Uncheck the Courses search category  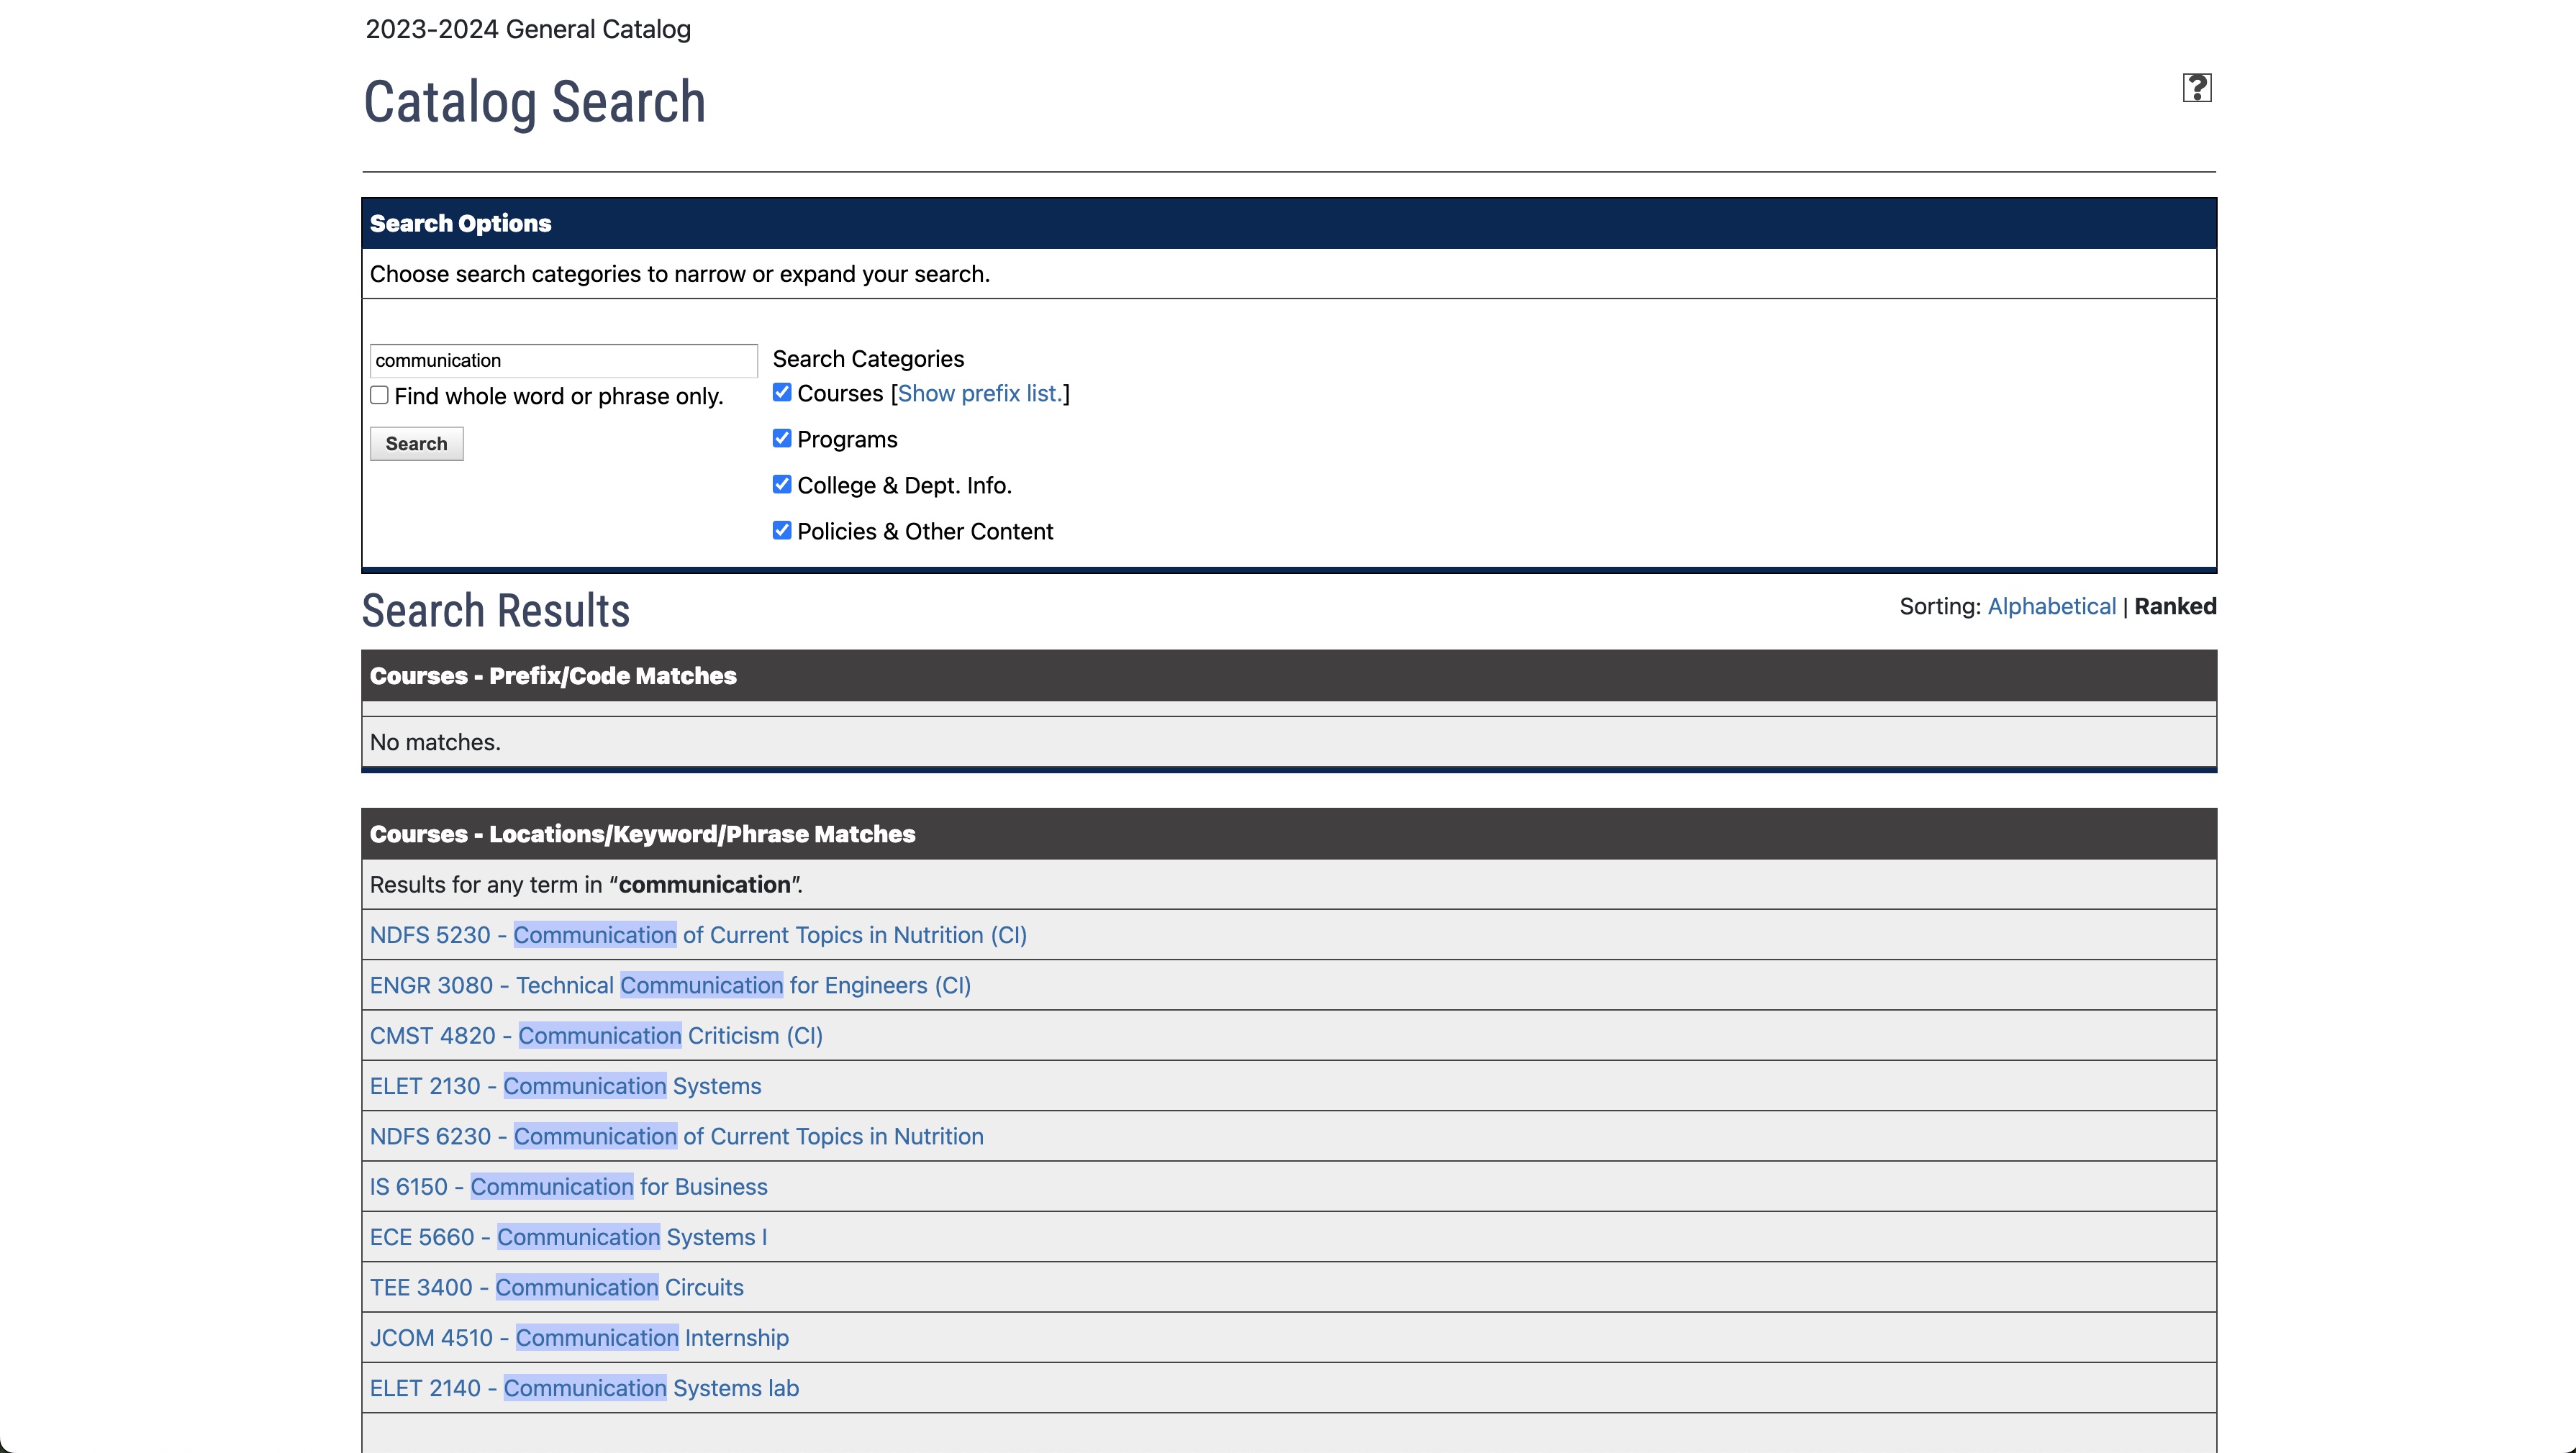pos(782,392)
